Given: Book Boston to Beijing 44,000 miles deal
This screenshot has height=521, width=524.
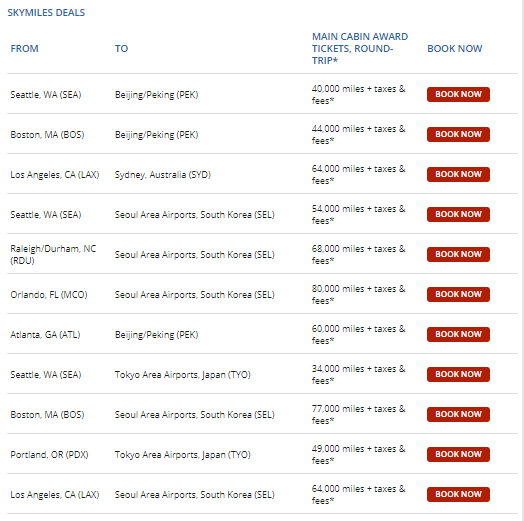Looking at the screenshot, I should tap(458, 134).
